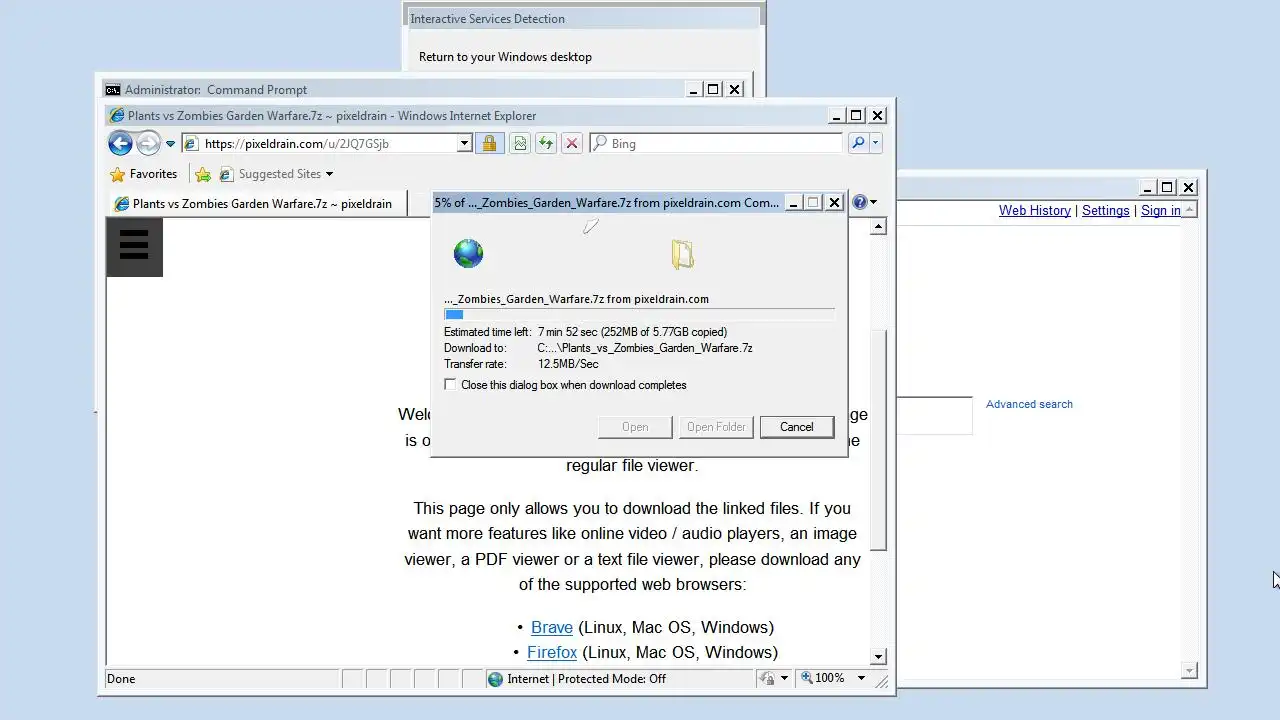The height and width of the screenshot is (720, 1280).
Task: Open the recent pages dropdown arrow
Action: 170,144
